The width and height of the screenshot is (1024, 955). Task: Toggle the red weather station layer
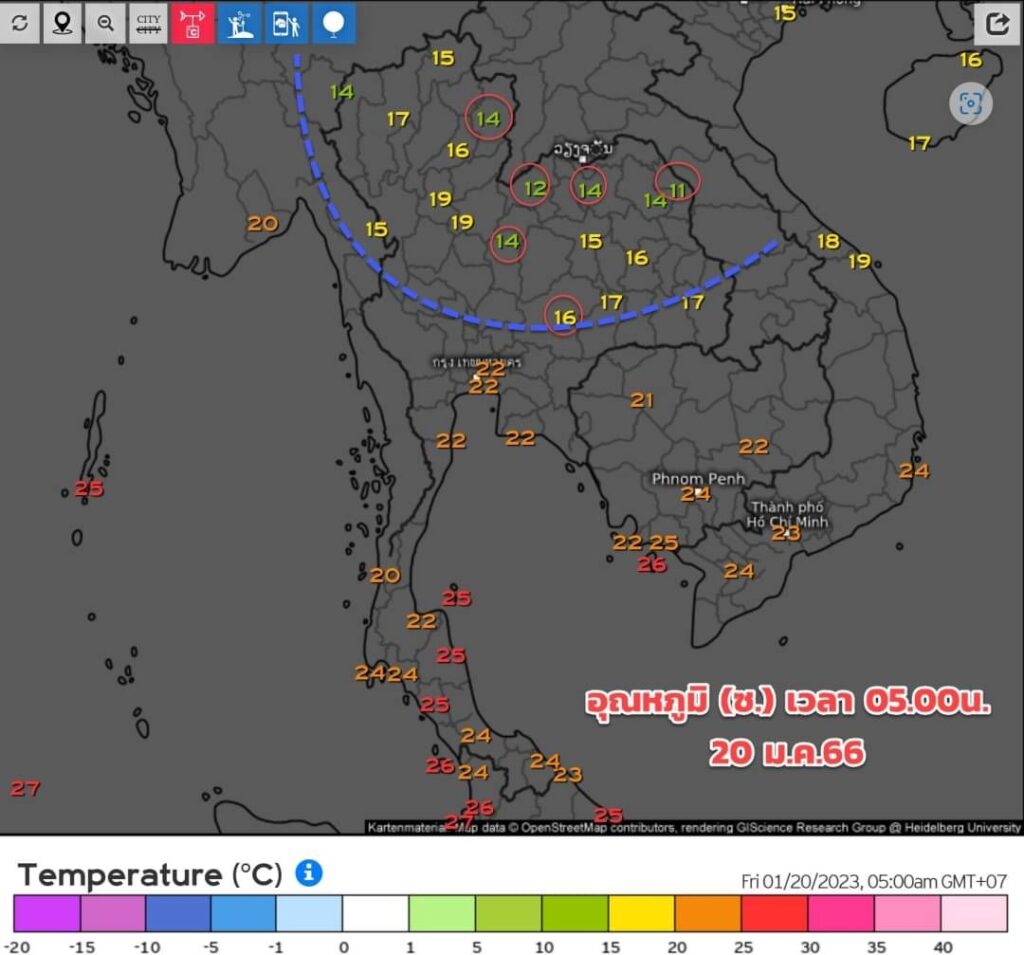point(193,22)
